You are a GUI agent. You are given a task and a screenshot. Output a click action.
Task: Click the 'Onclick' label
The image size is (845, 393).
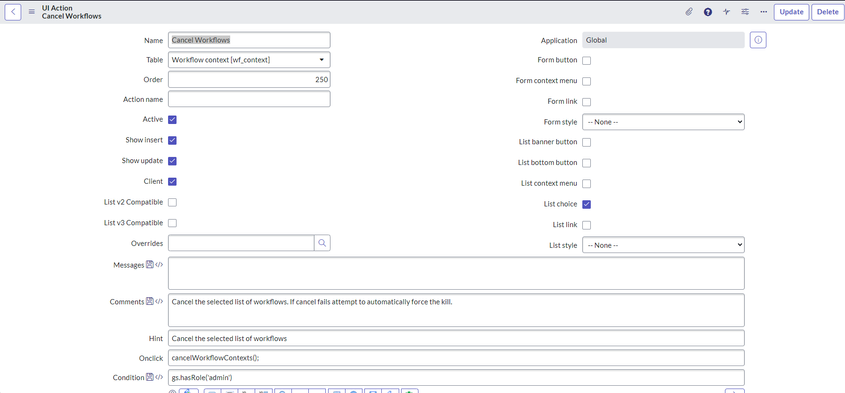[x=151, y=358]
